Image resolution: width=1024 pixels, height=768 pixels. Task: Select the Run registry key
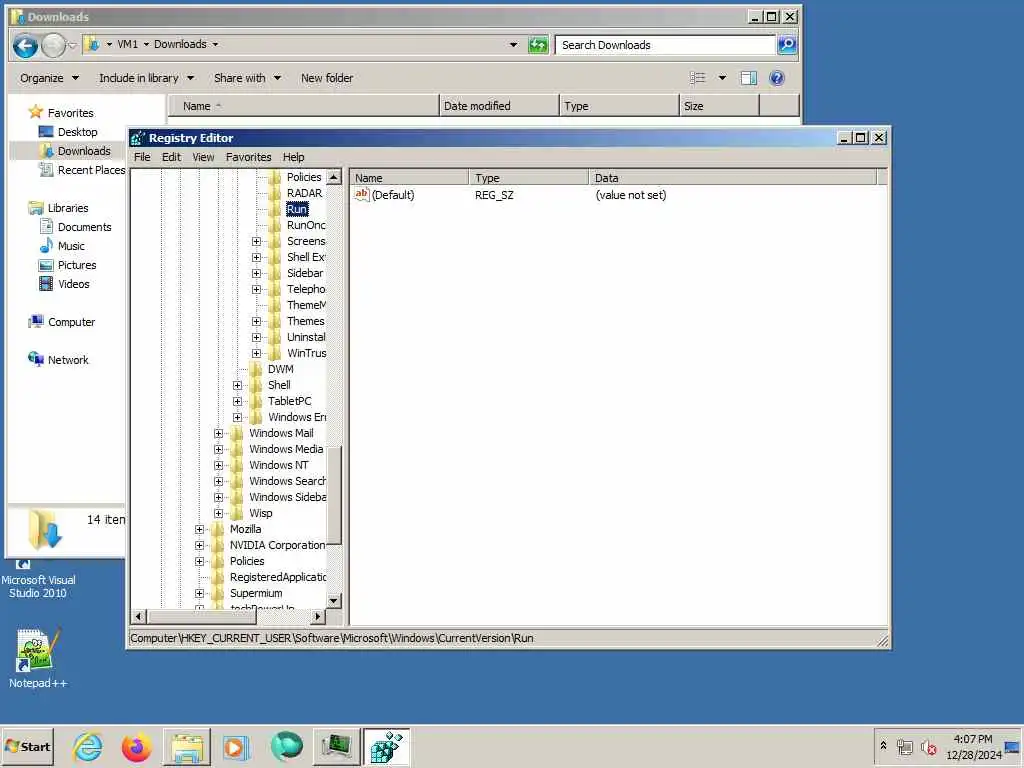click(296, 209)
